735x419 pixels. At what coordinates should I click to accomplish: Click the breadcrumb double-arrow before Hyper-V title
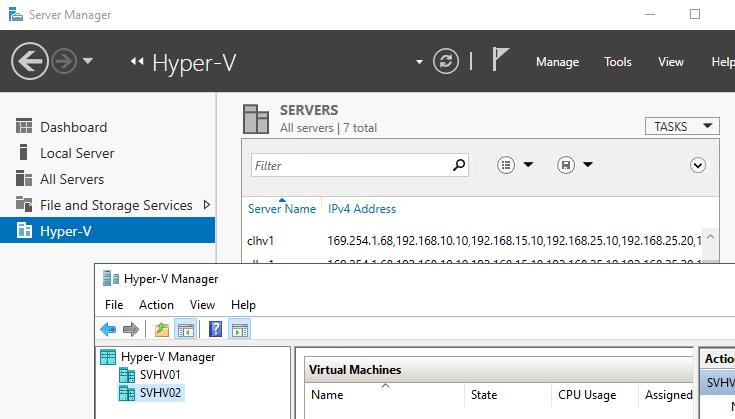pyautogui.click(x=137, y=61)
